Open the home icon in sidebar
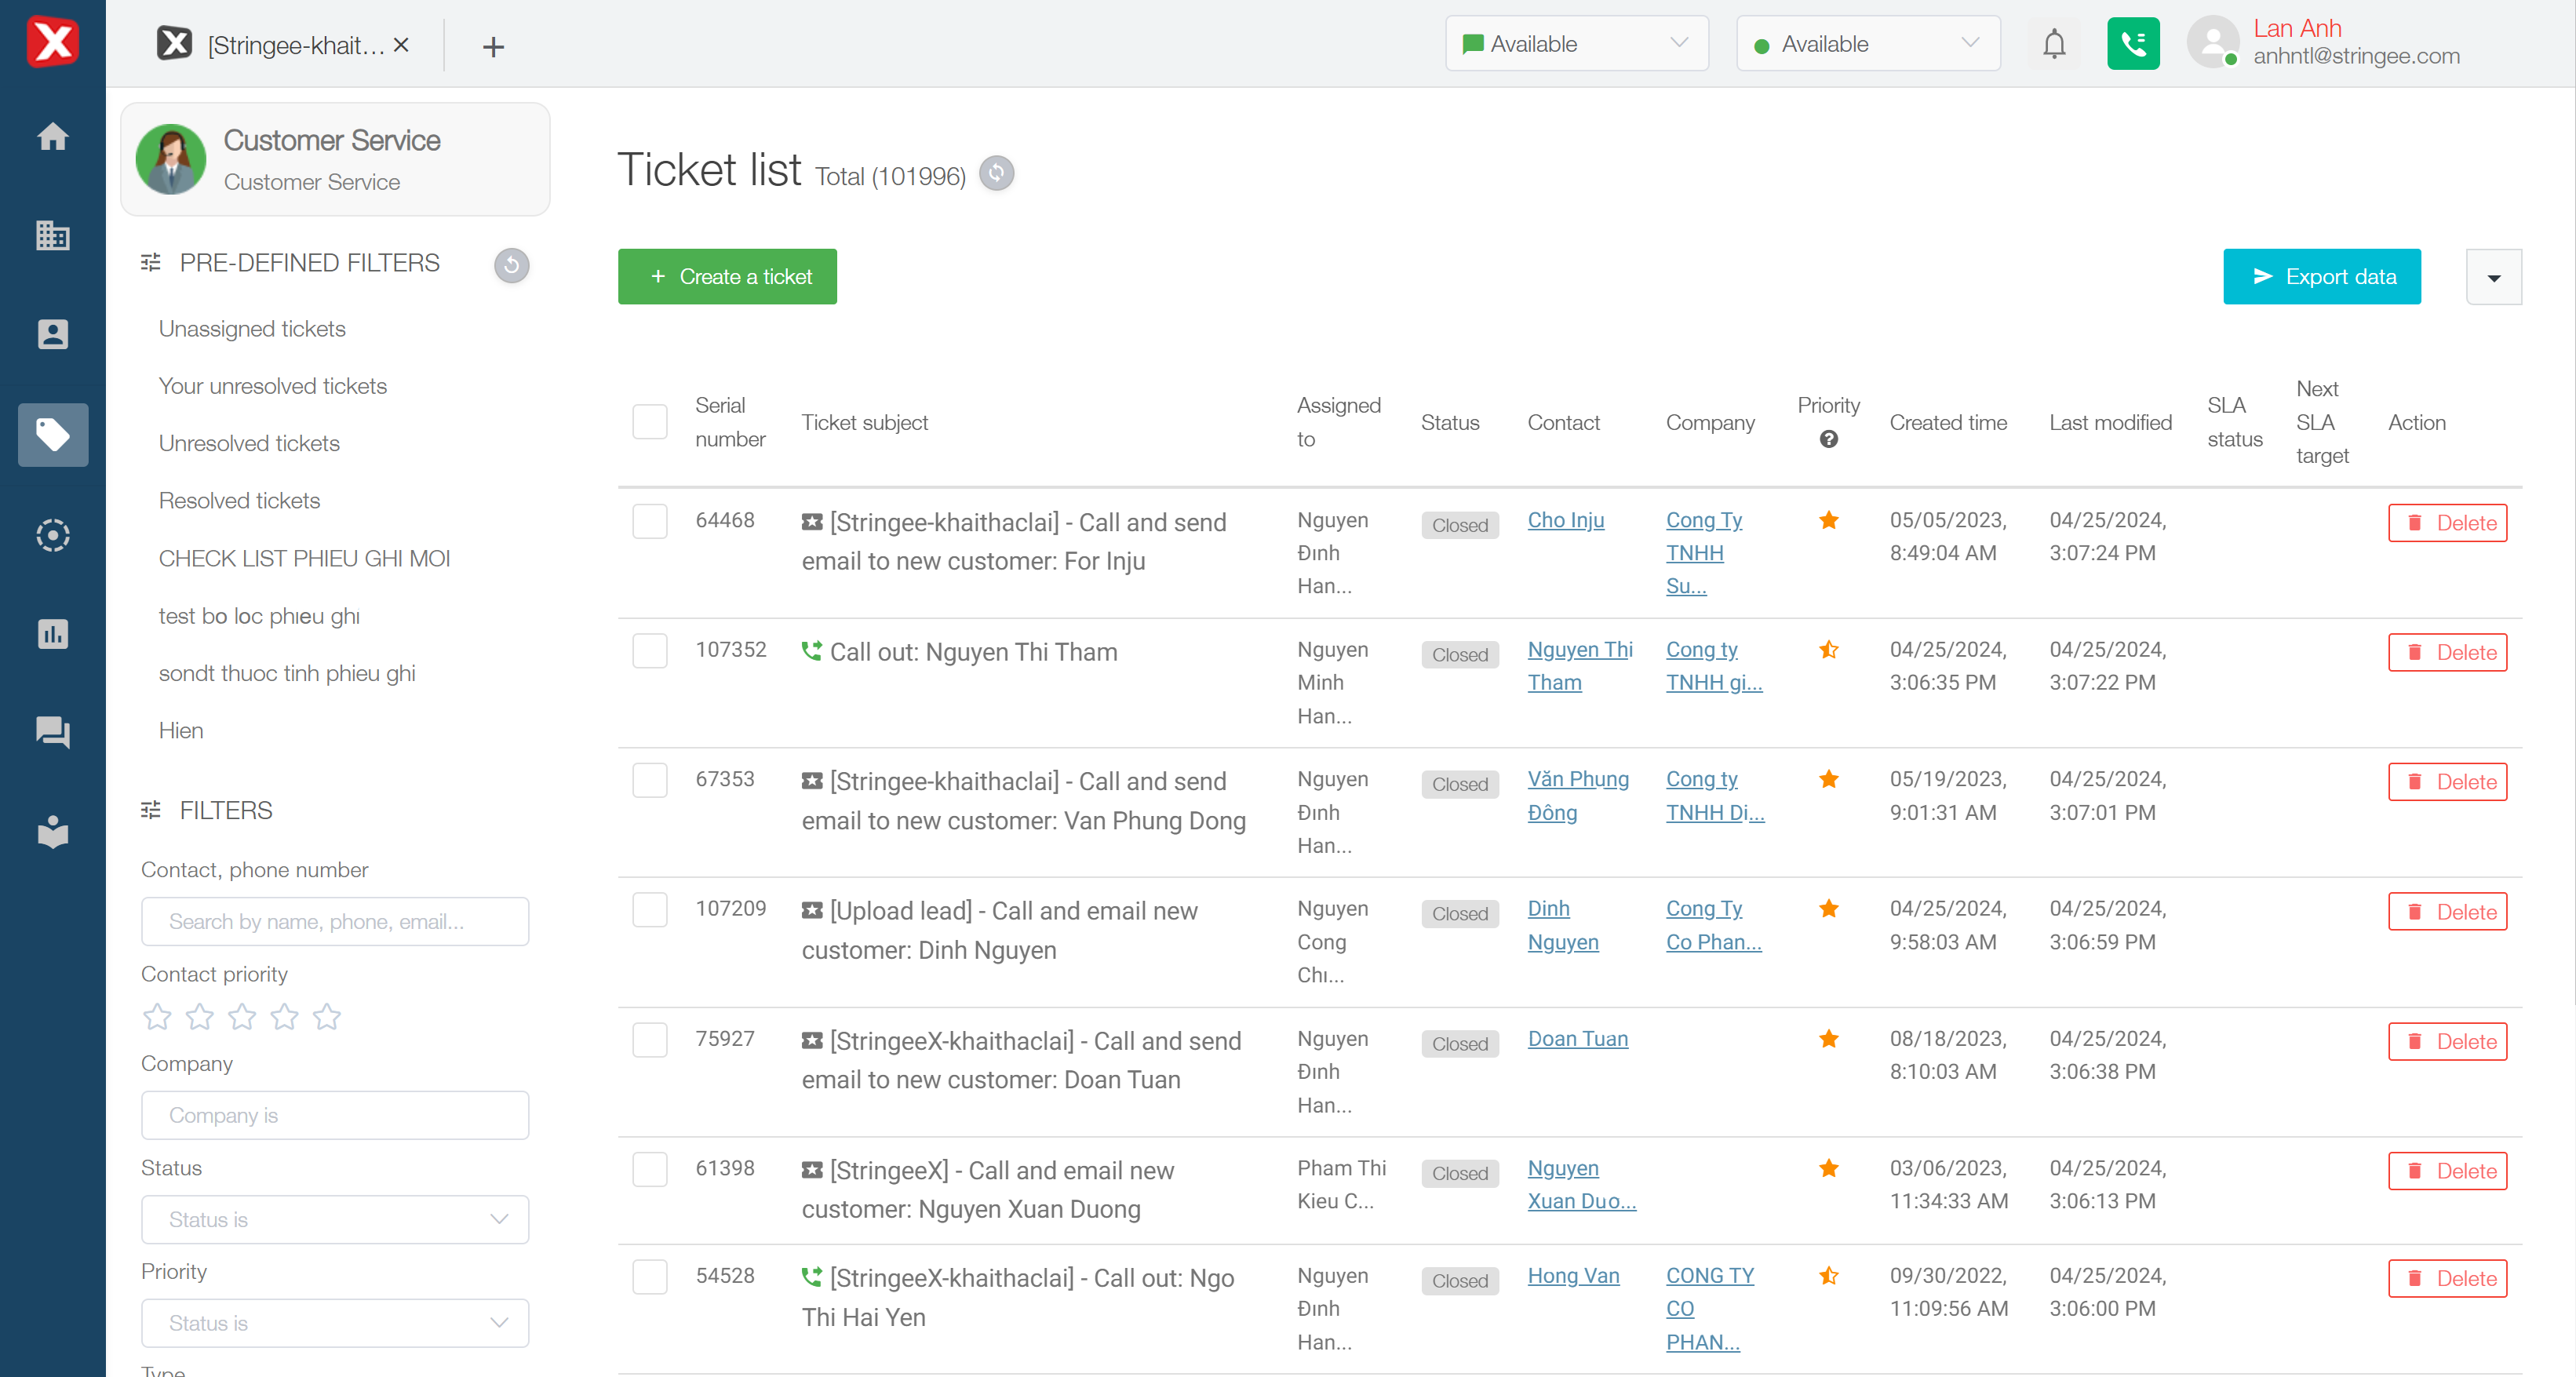The height and width of the screenshot is (1377, 2576). 52,136
